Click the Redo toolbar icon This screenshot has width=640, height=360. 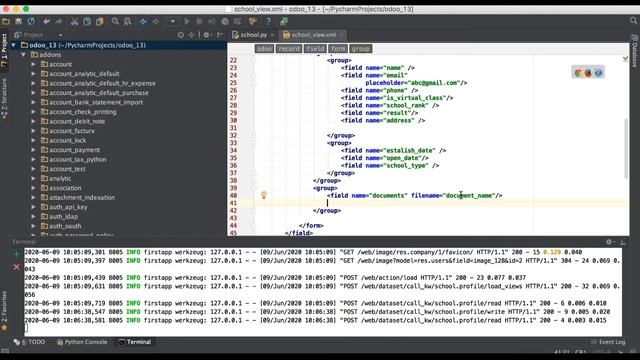click(59, 21)
